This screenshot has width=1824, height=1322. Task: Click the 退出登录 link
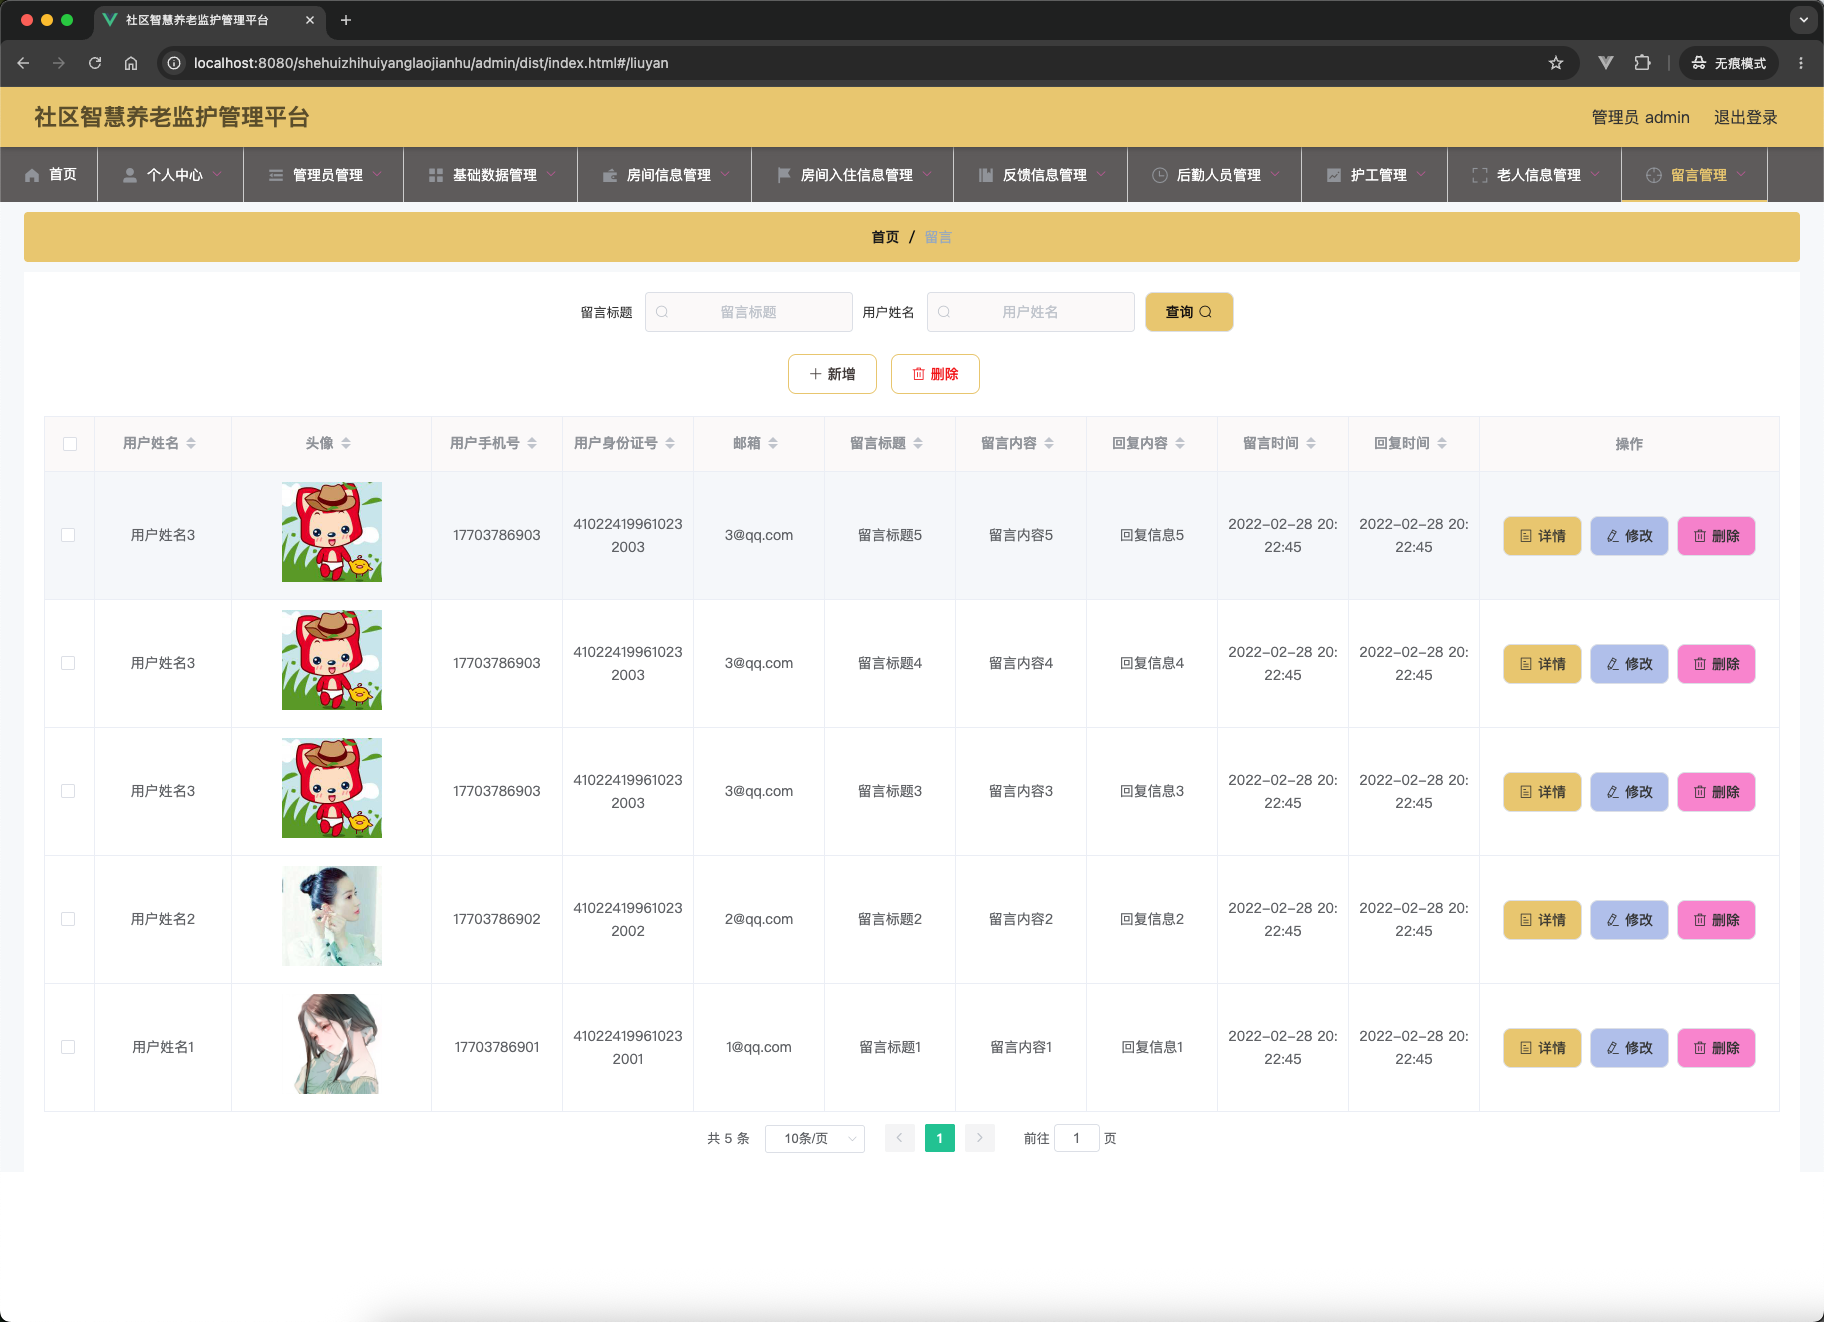[x=1746, y=117]
